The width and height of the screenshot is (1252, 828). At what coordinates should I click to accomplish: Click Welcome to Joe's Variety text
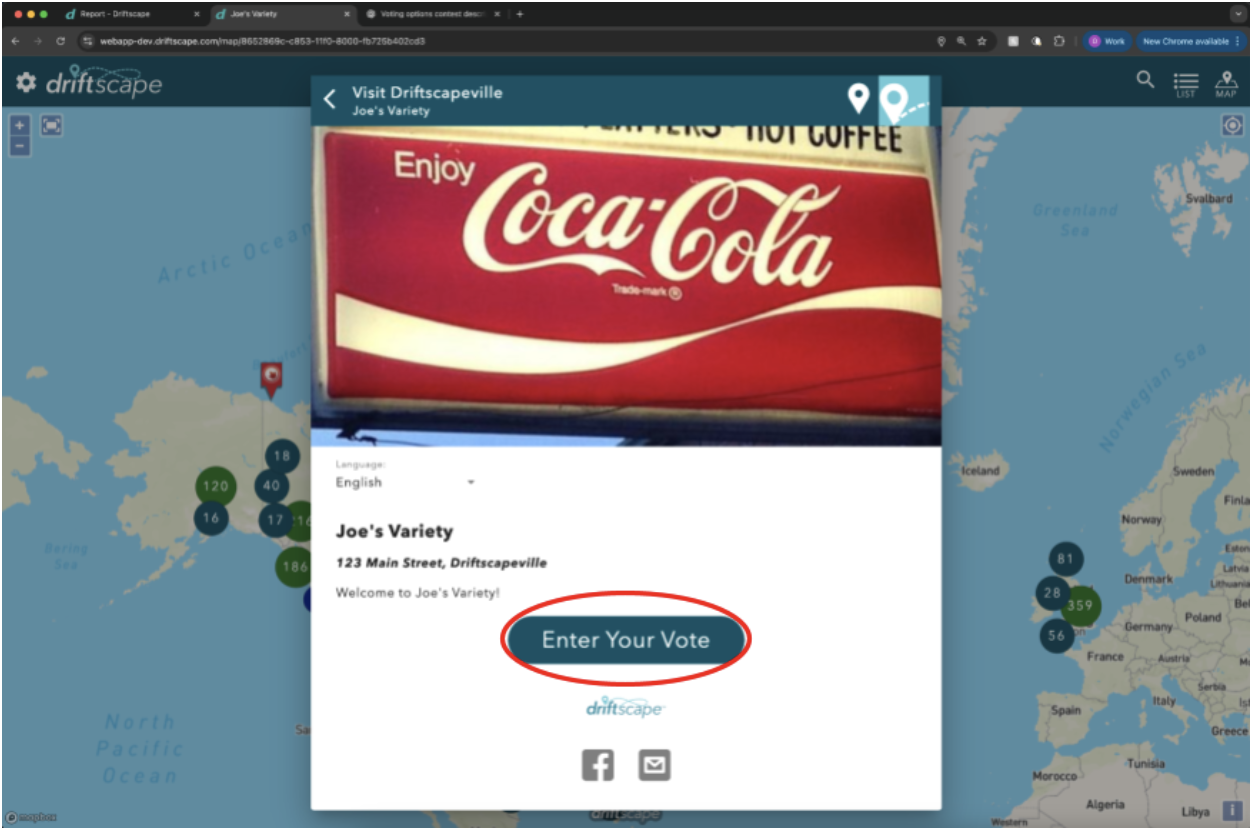pyautogui.click(x=417, y=593)
